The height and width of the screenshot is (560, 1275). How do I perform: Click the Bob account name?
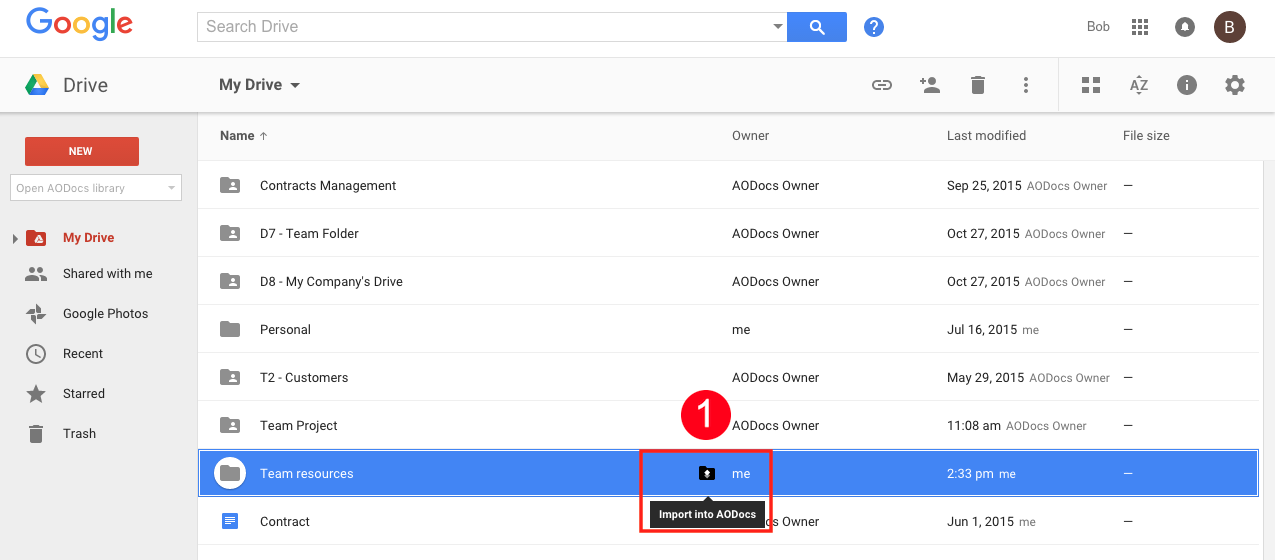(1098, 27)
